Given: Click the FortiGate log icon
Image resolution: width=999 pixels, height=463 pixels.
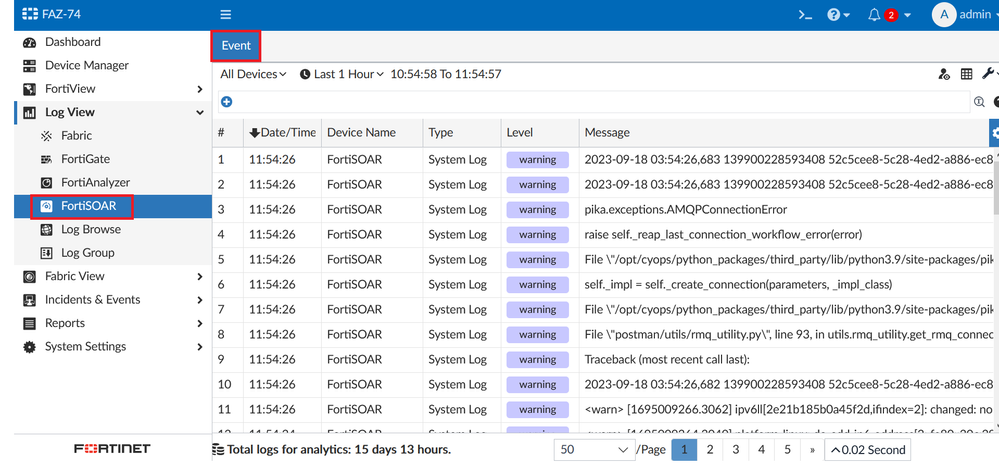Looking at the screenshot, I should [x=47, y=159].
